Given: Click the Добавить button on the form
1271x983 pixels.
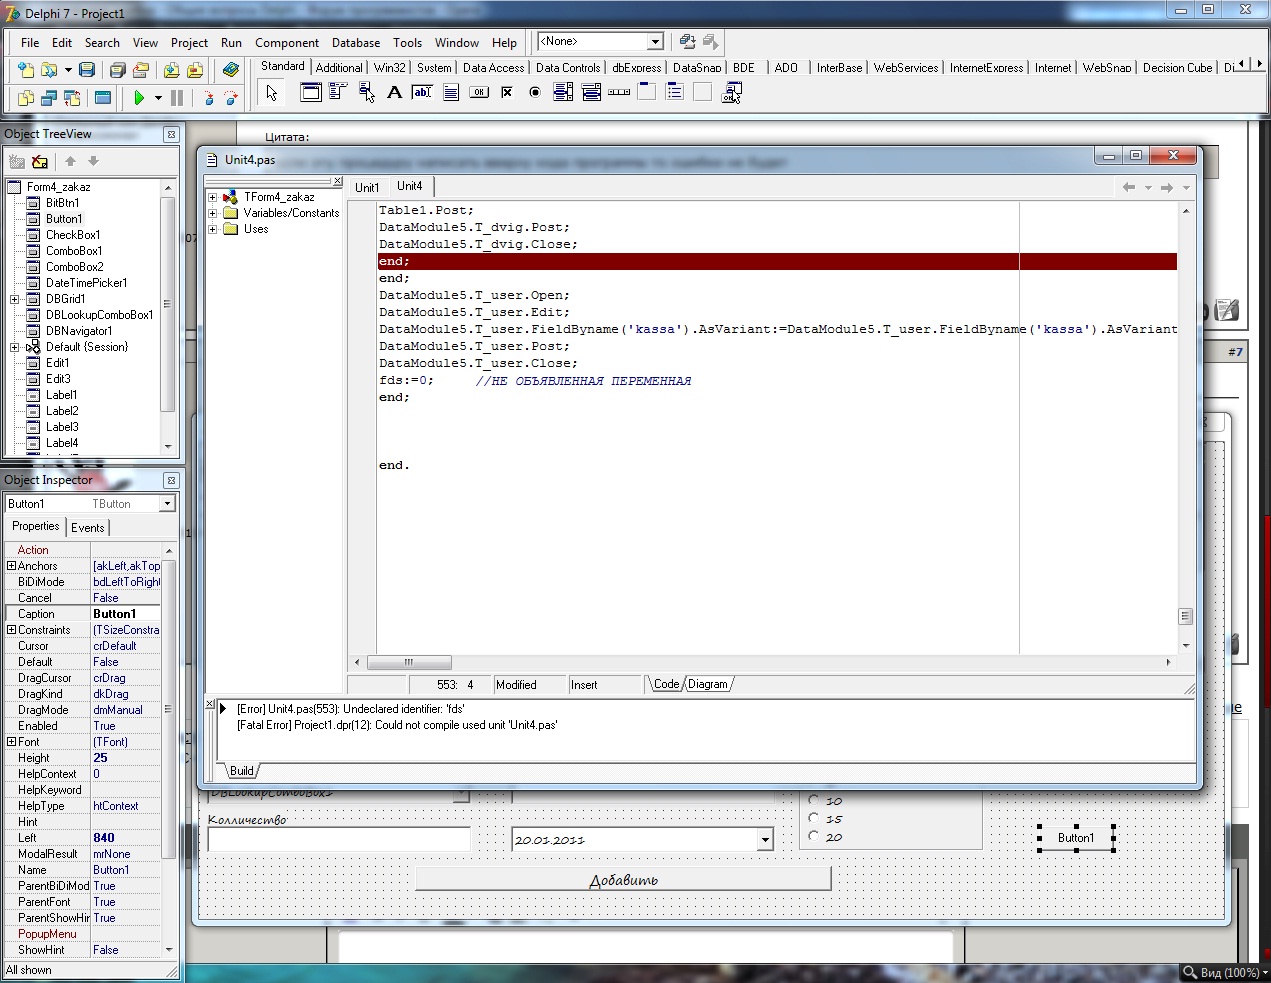Looking at the screenshot, I should [x=623, y=879].
